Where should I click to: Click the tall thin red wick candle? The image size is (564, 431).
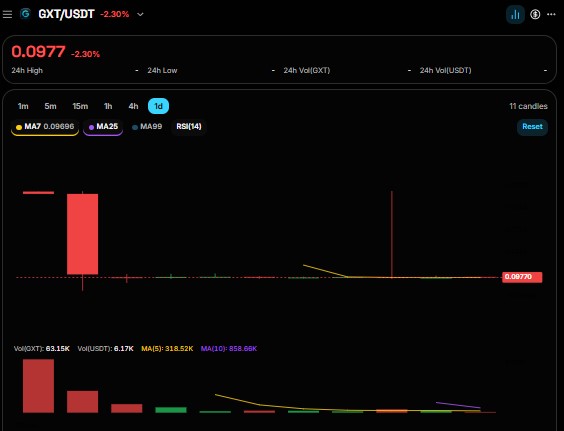(392, 234)
